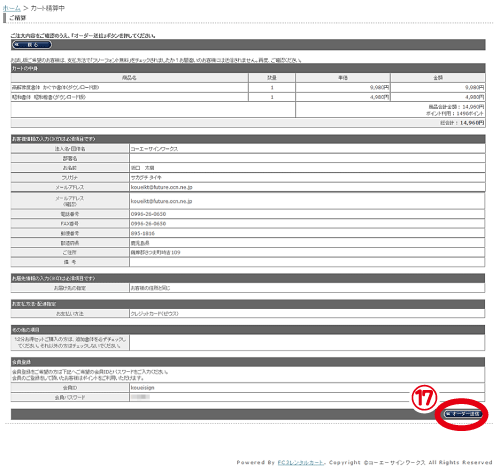Open the FC2レンタルカート footer link
Viewport: 500px width, 473px height.
coord(300,462)
